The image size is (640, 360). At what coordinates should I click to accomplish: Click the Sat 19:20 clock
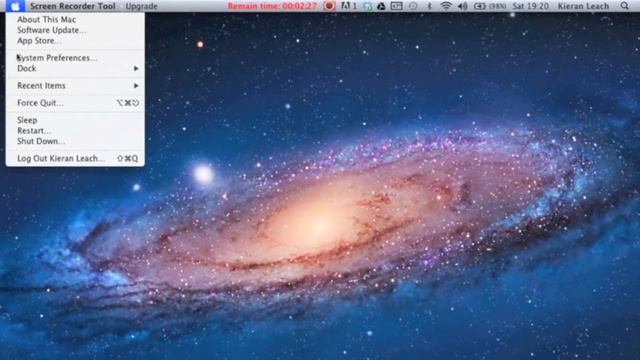[531, 6]
